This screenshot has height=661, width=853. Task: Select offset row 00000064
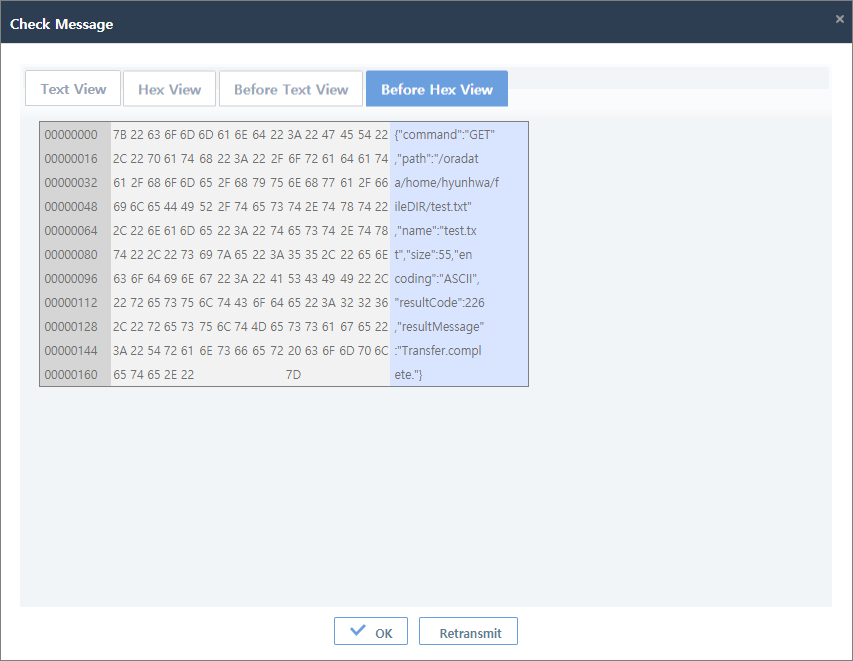(71, 230)
